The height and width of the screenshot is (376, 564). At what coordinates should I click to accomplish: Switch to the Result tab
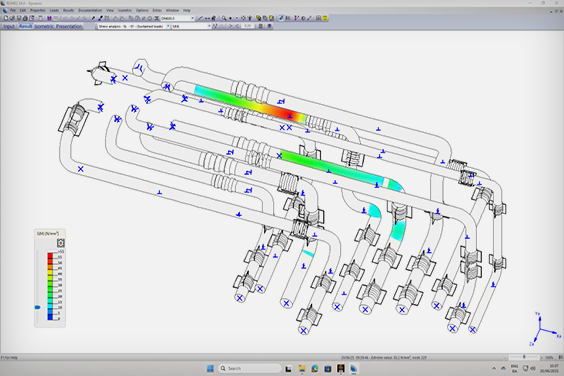click(26, 26)
